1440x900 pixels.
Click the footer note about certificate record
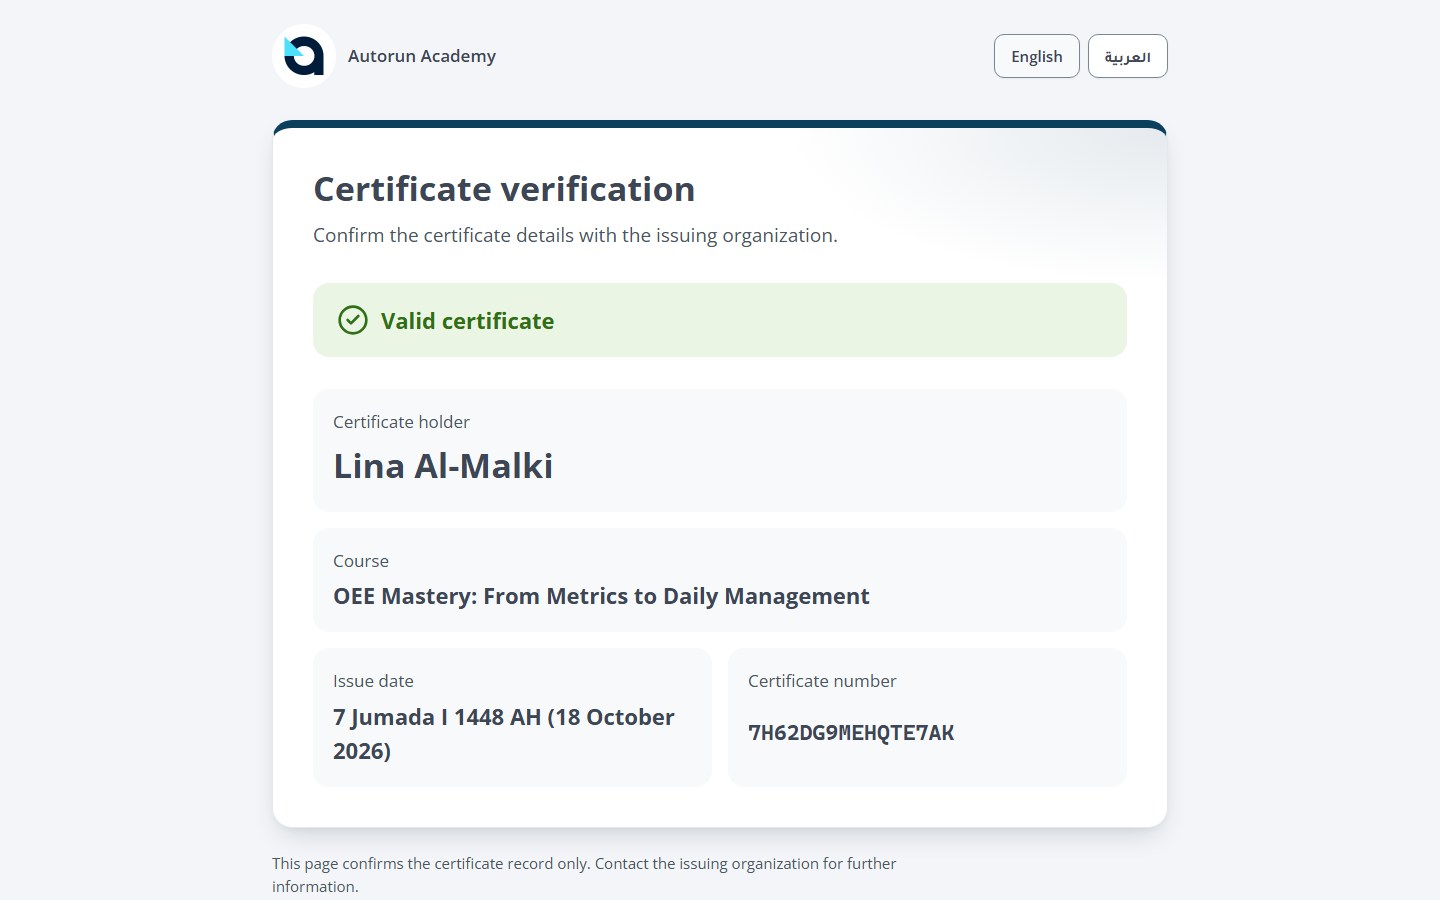584,875
